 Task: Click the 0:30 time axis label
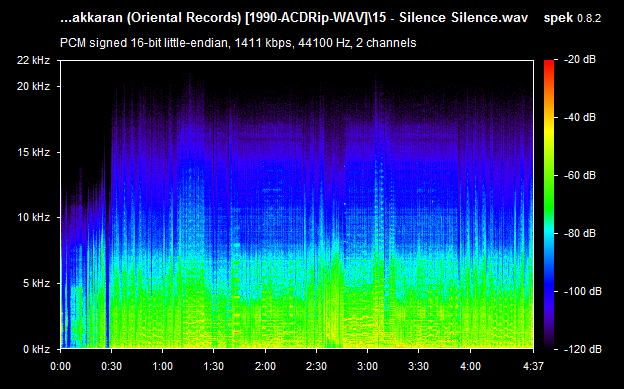point(111,366)
